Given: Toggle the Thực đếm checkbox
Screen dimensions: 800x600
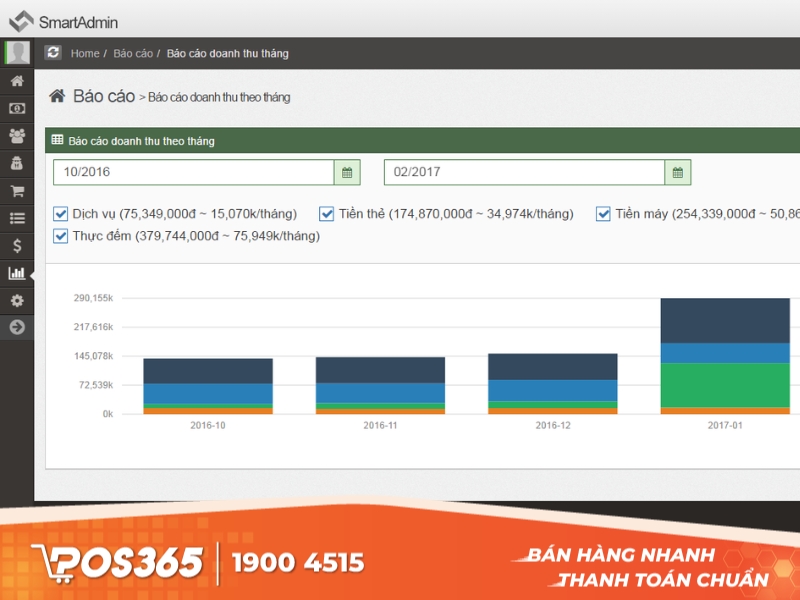Looking at the screenshot, I should pos(60,237).
